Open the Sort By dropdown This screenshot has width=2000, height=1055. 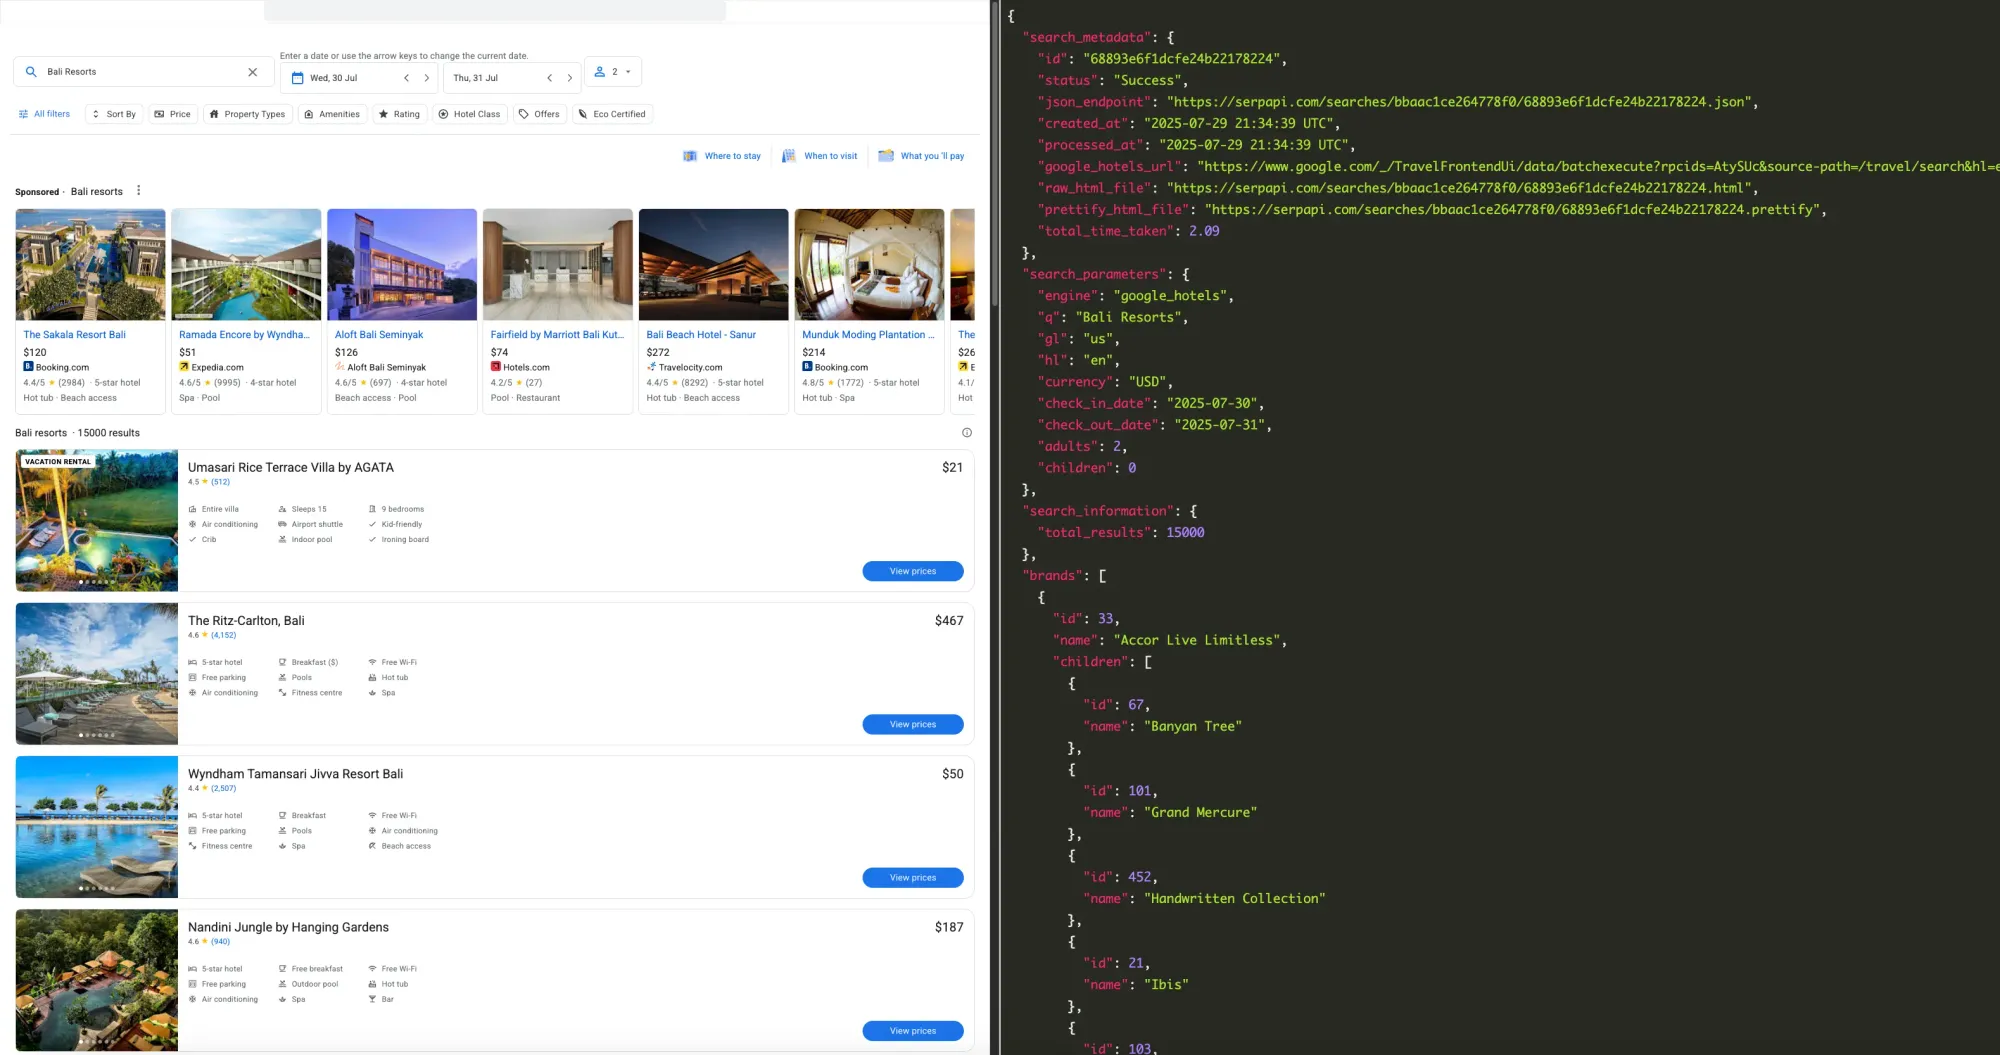point(114,114)
